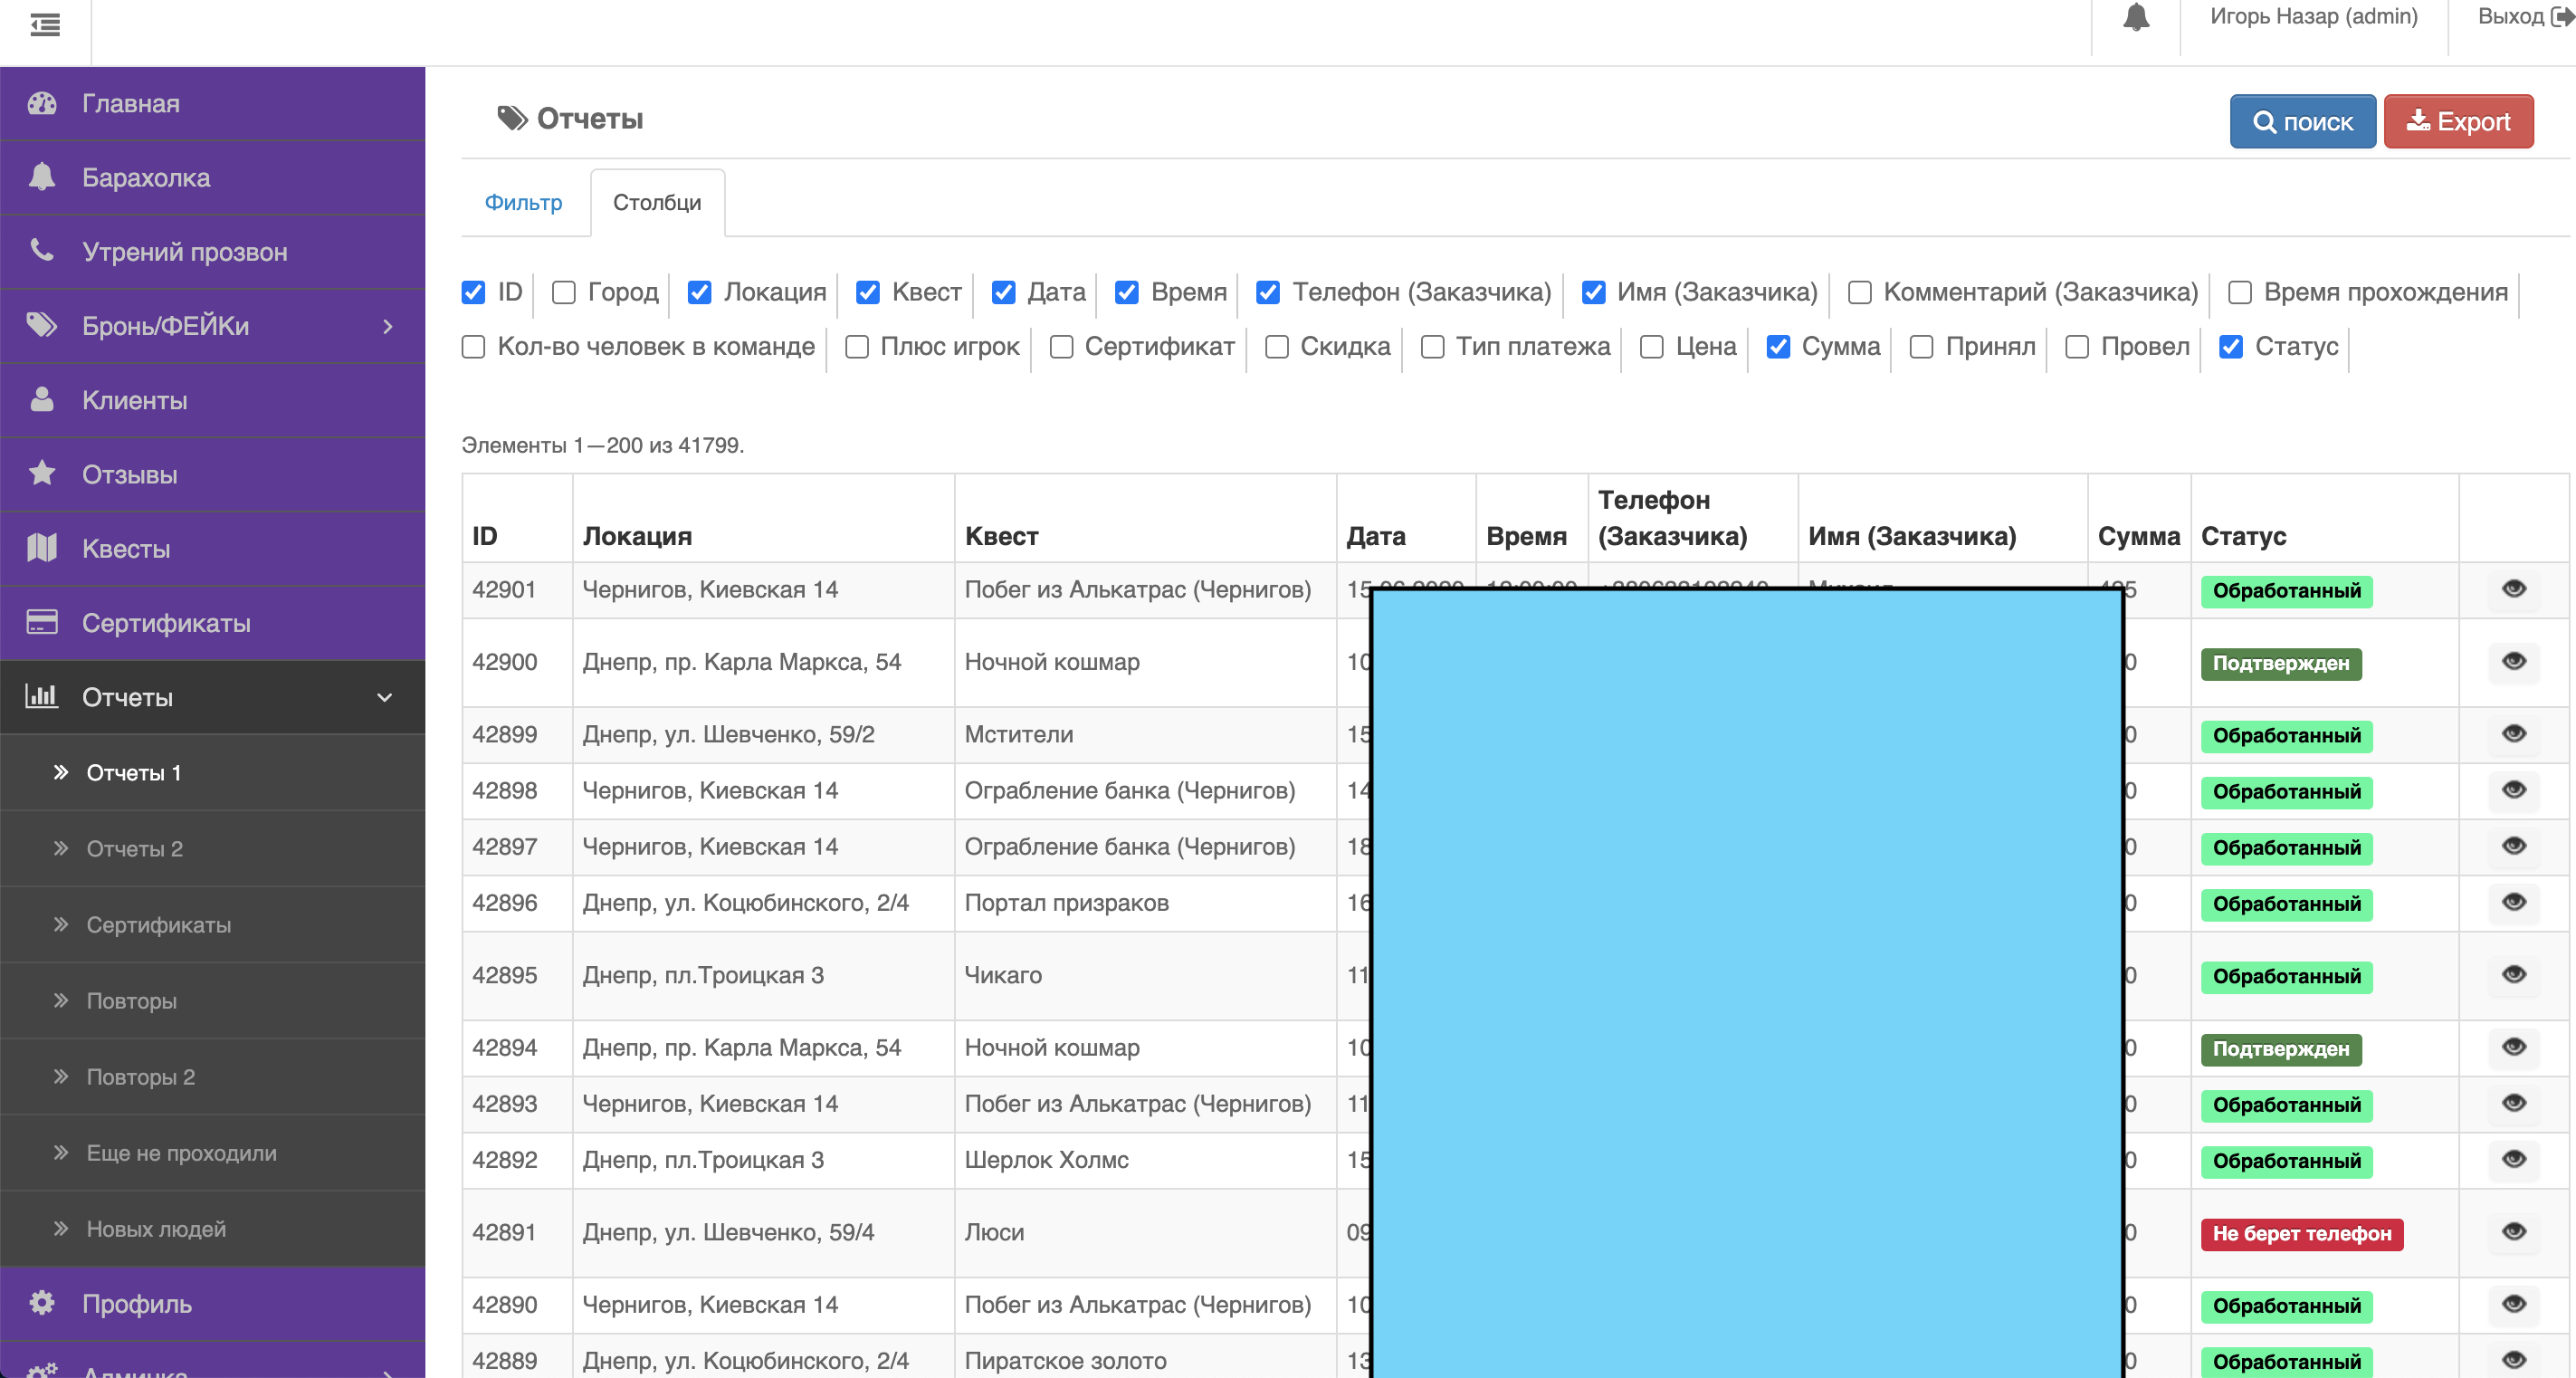The width and height of the screenshot is (2576, 1378).
Task: Click the hamburger menu toggle icon
Action: 45,24
